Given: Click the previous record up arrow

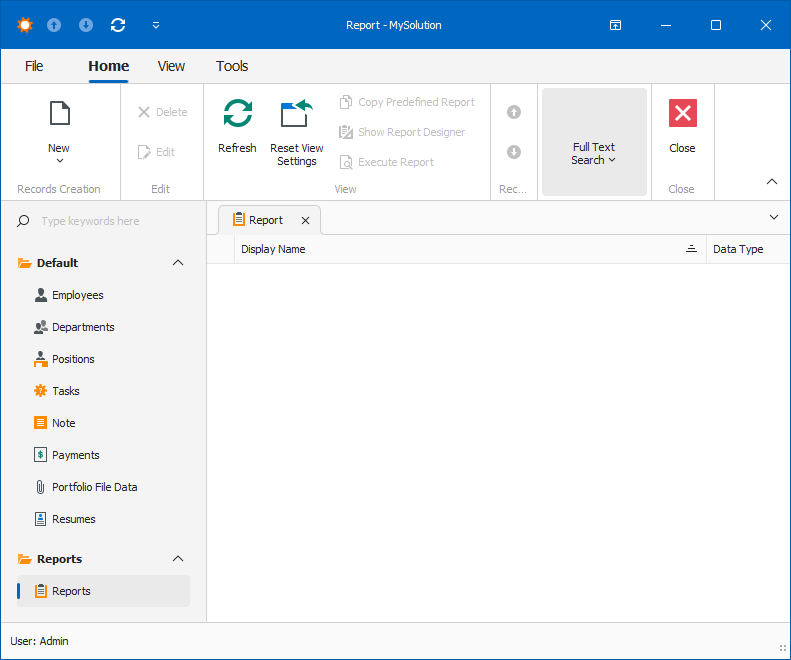Looking at the screenshot, I should (514, 112).
